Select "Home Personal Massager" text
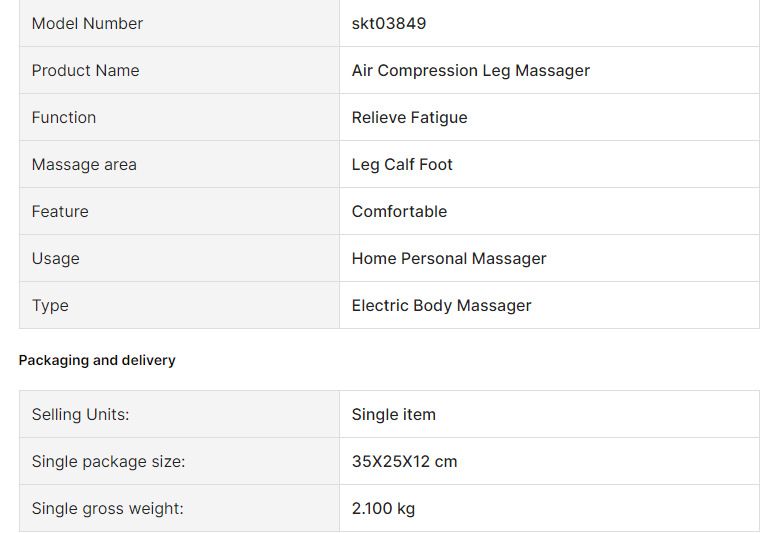775x533 pixels. 449,258
